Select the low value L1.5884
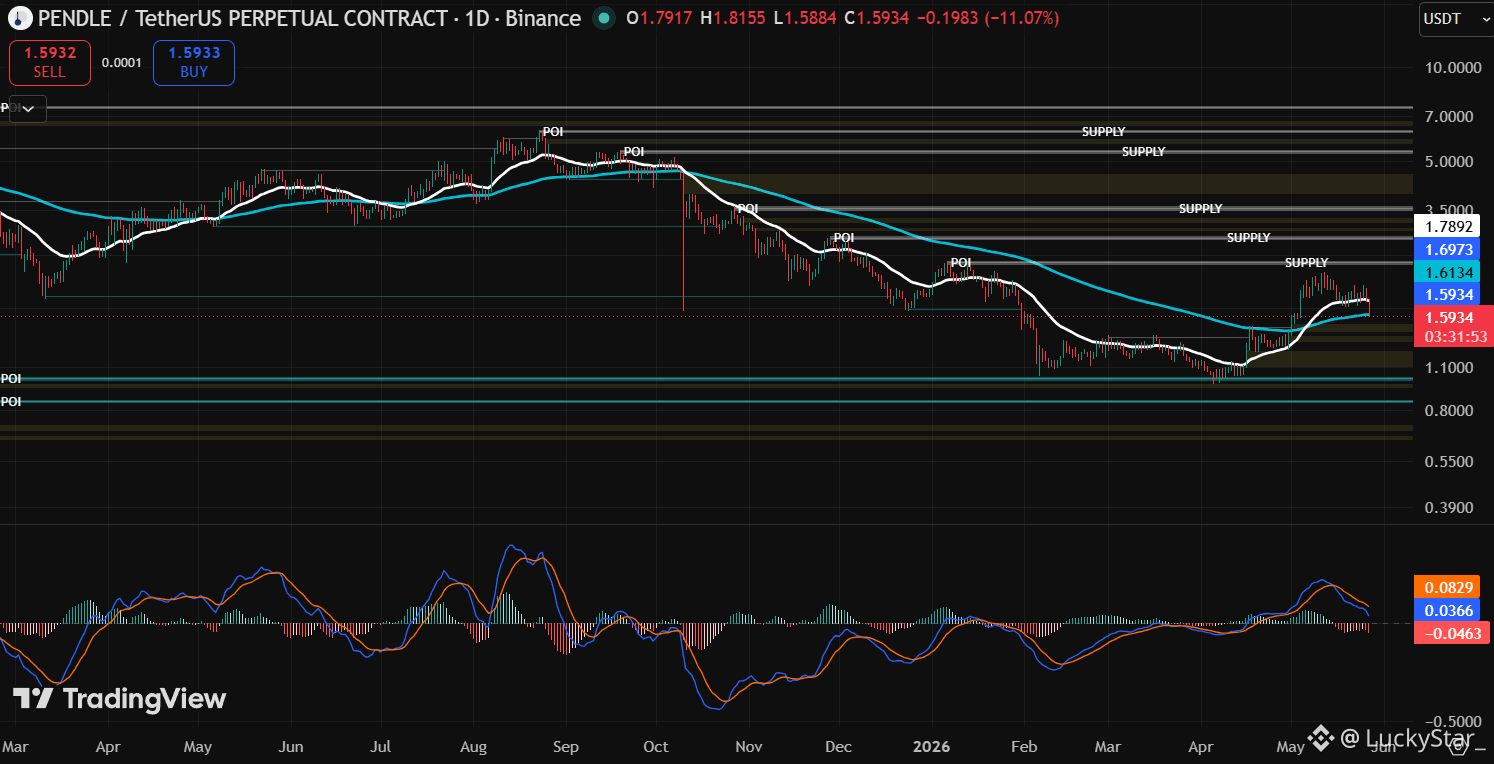This screenshot has width=1494, height=764. [807, 18]
